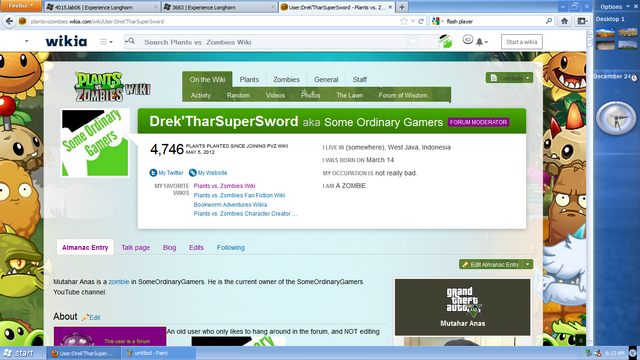Click the Start a wikia button
640x360 pixels.
tap(522, 42)
